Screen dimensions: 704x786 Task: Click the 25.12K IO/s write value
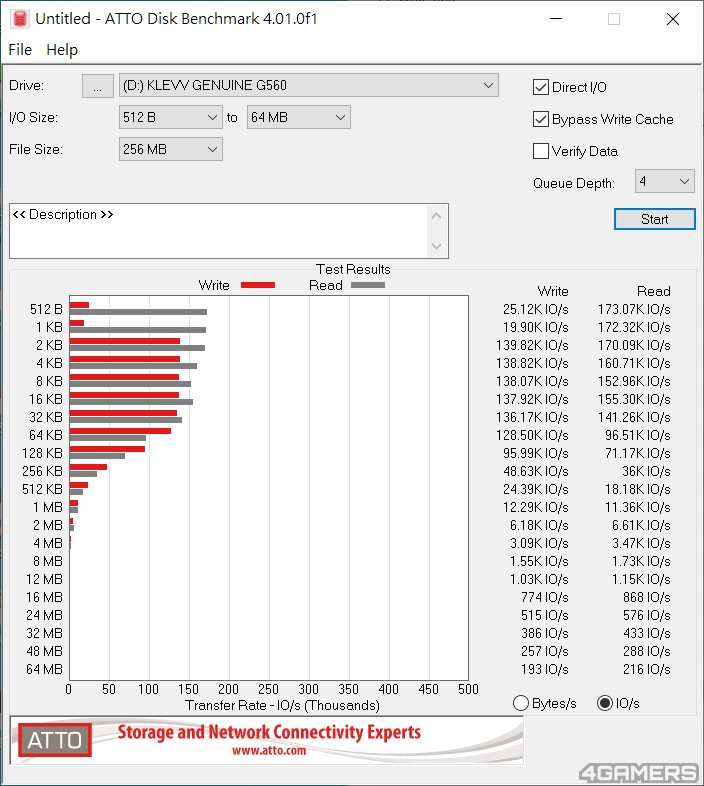click(536, 309)
